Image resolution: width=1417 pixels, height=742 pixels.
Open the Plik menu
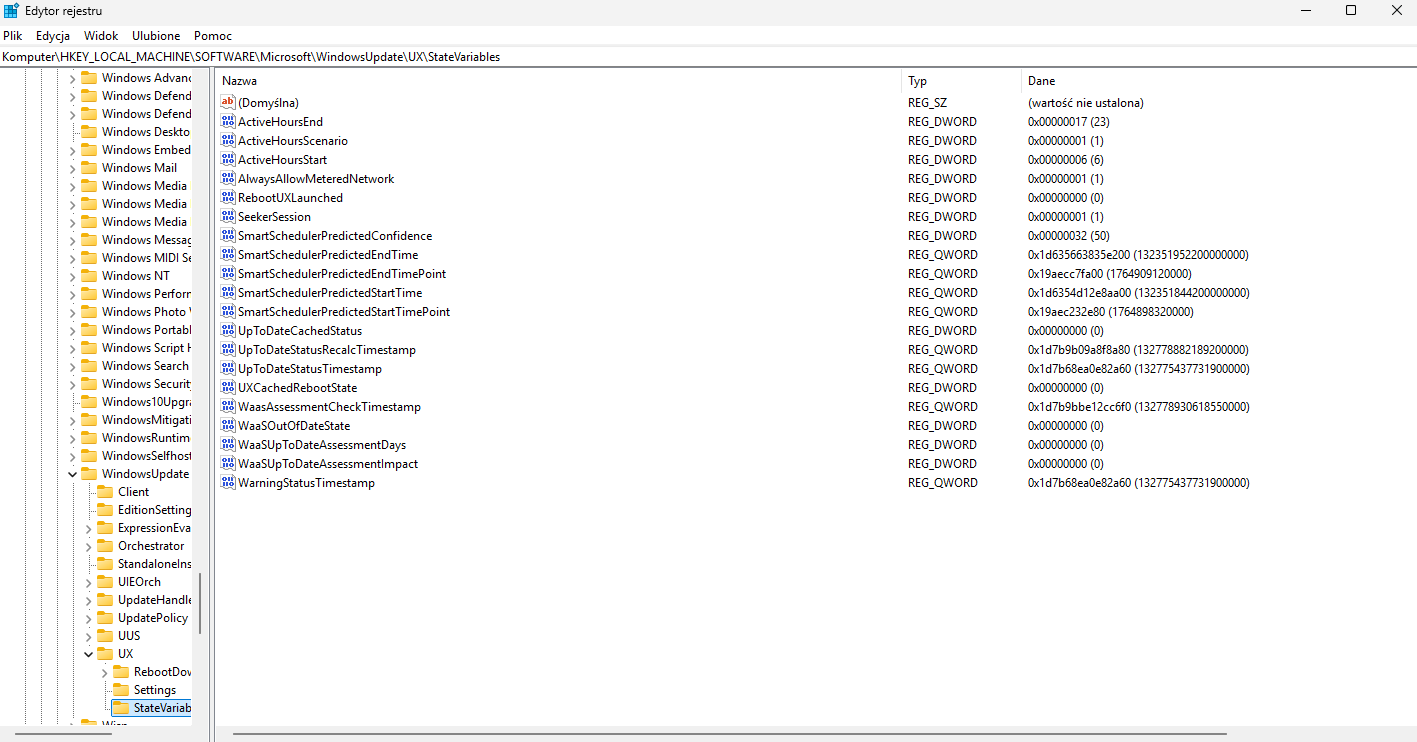(13, 36)
